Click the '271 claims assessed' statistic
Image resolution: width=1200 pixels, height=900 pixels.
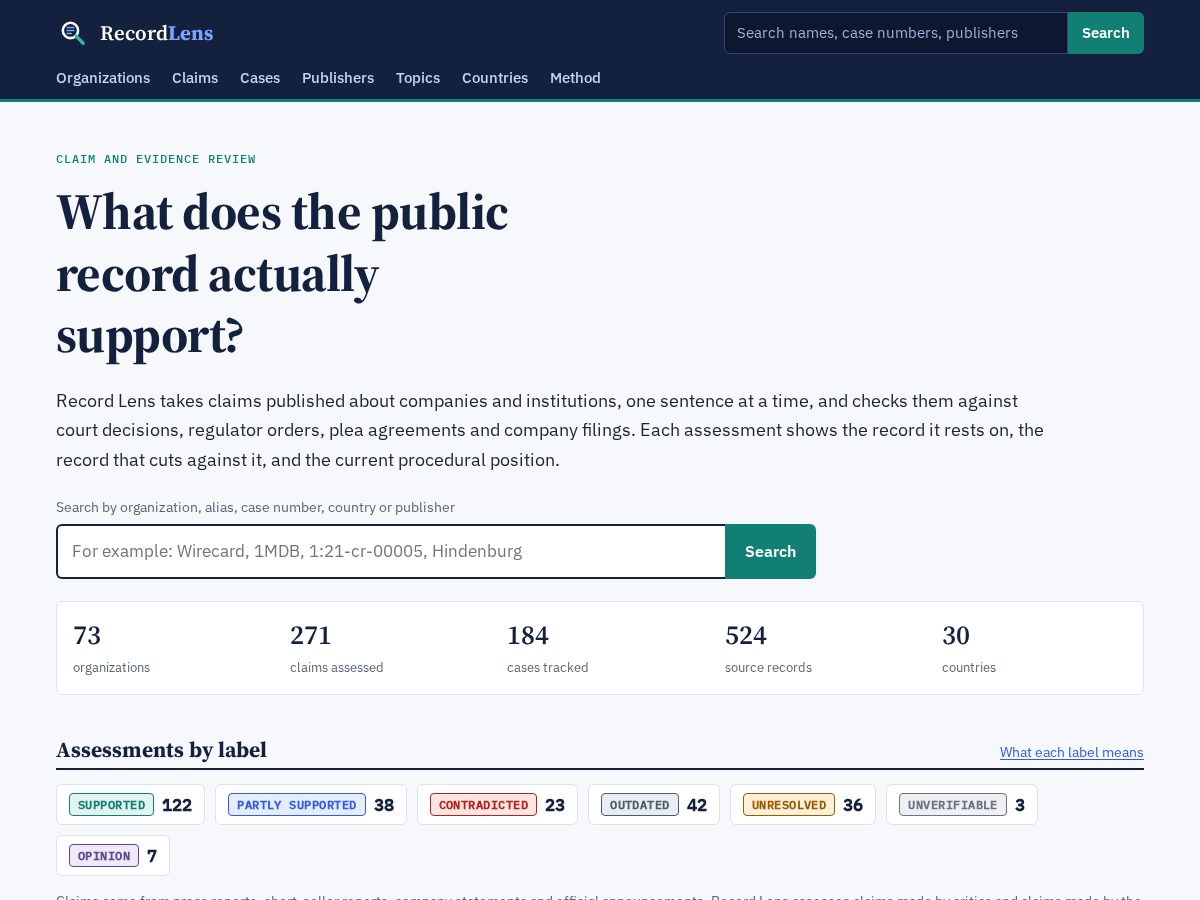tap(337, 648)
